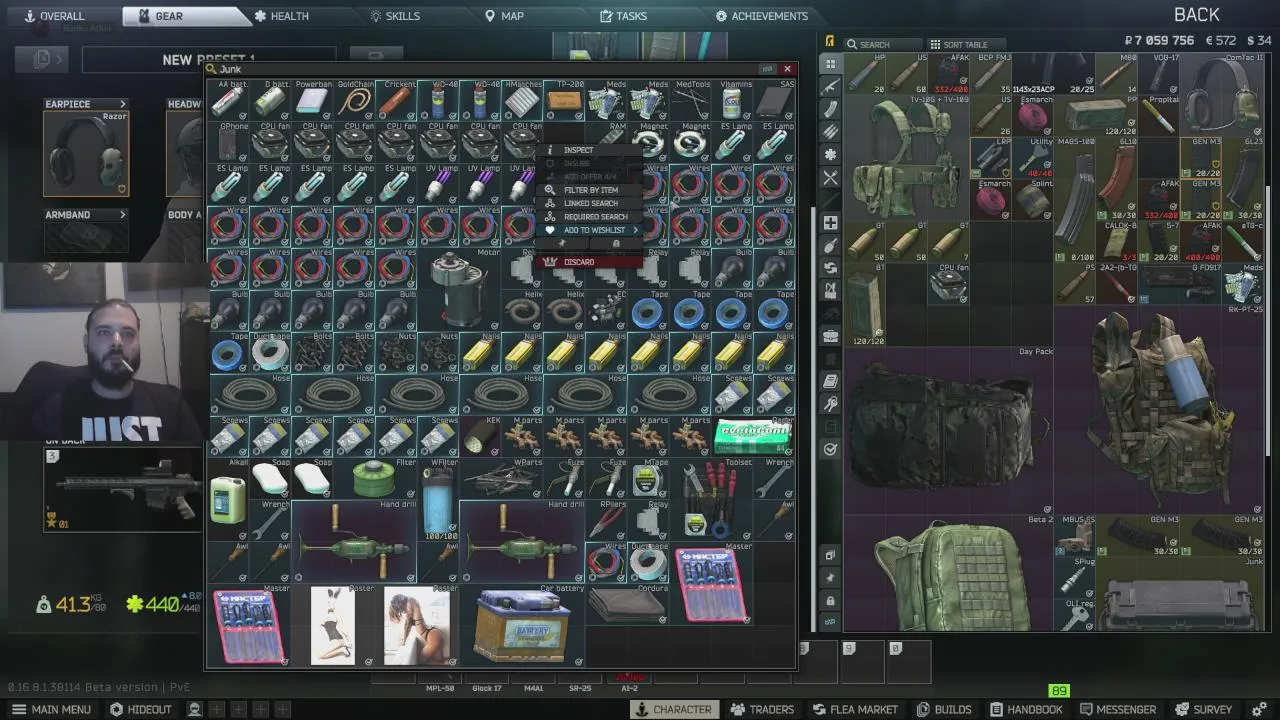Choose Filter by Item in context menu

tap(590, 190)
